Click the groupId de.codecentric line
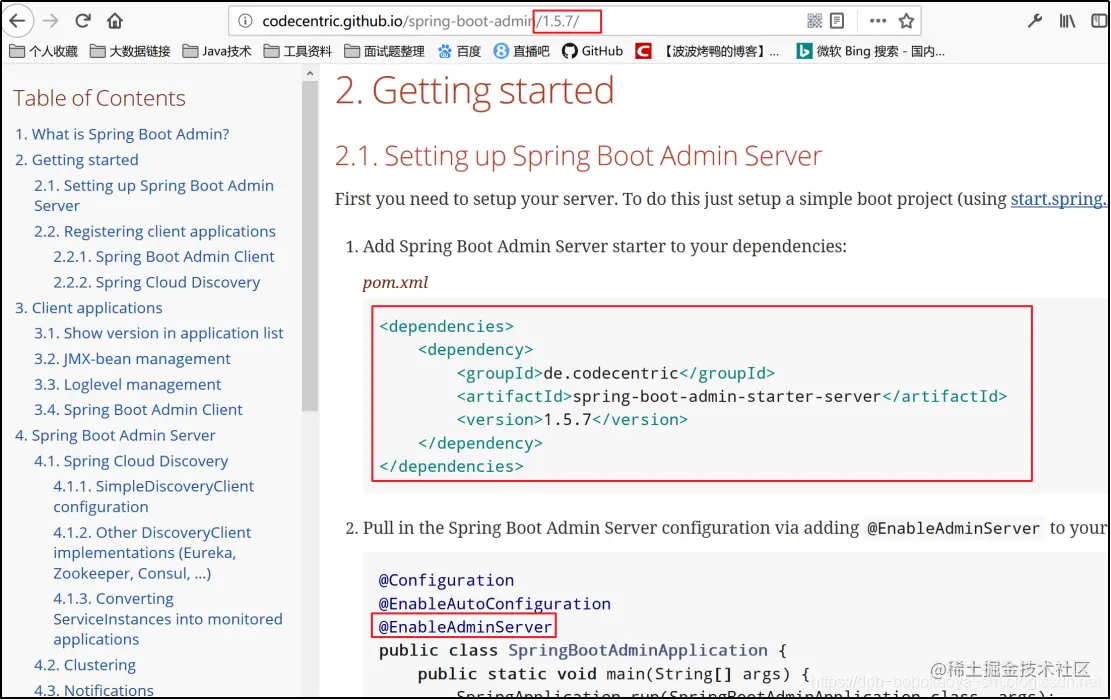 [x=616, y=373]
